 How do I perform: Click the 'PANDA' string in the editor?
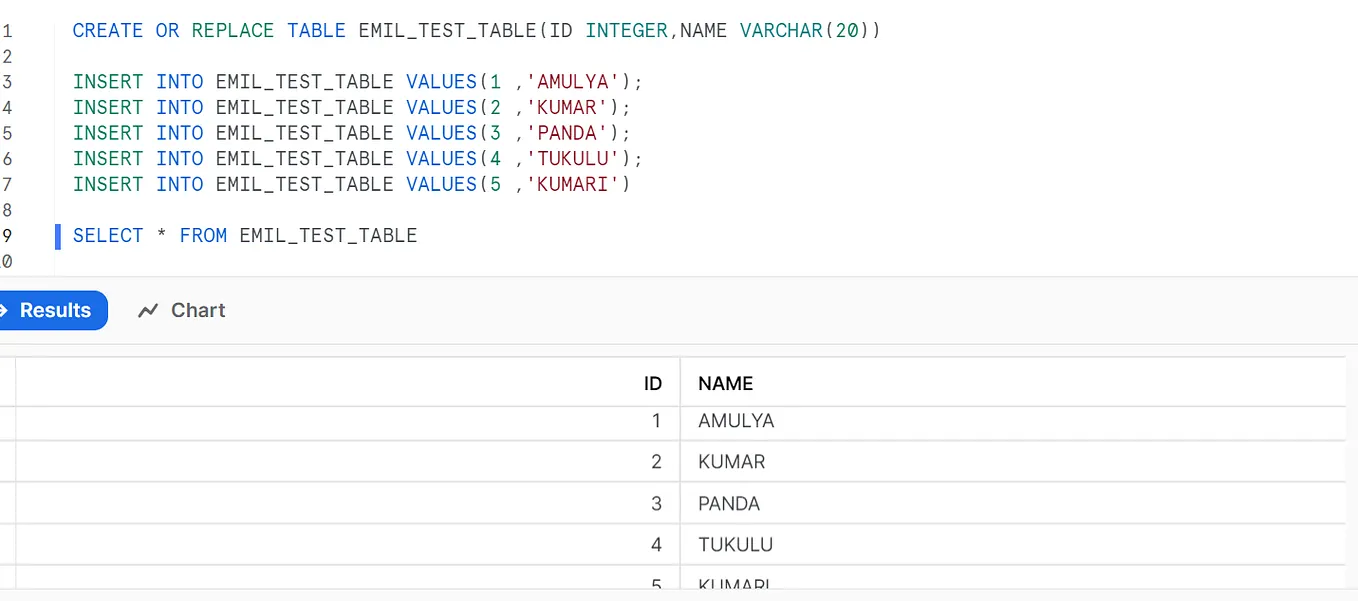(567, 133)
